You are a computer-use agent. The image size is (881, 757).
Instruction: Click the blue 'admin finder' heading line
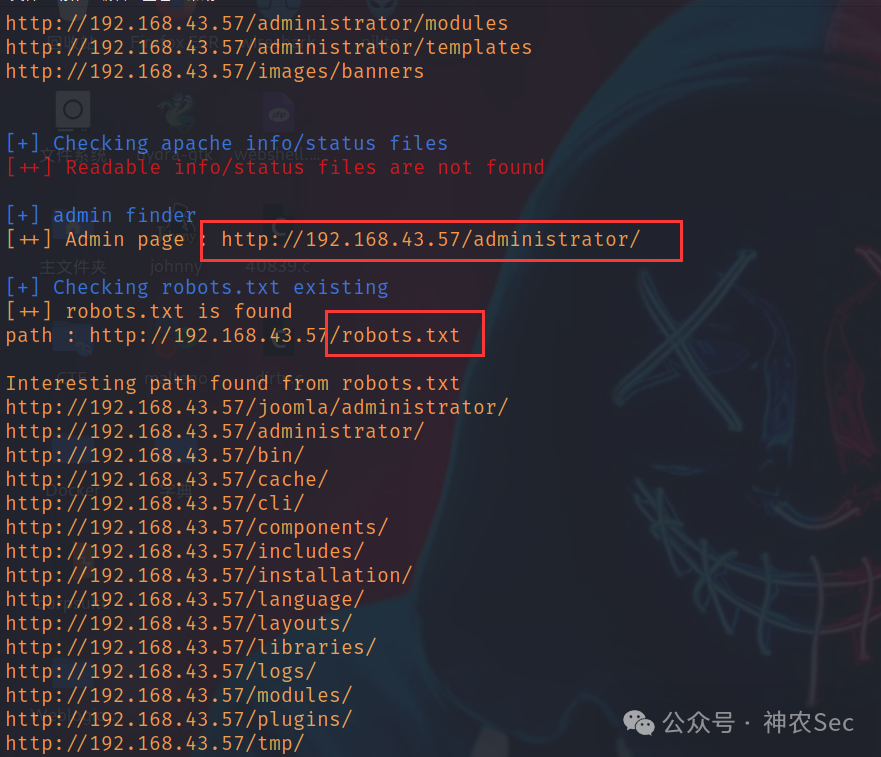coord(101,216)
